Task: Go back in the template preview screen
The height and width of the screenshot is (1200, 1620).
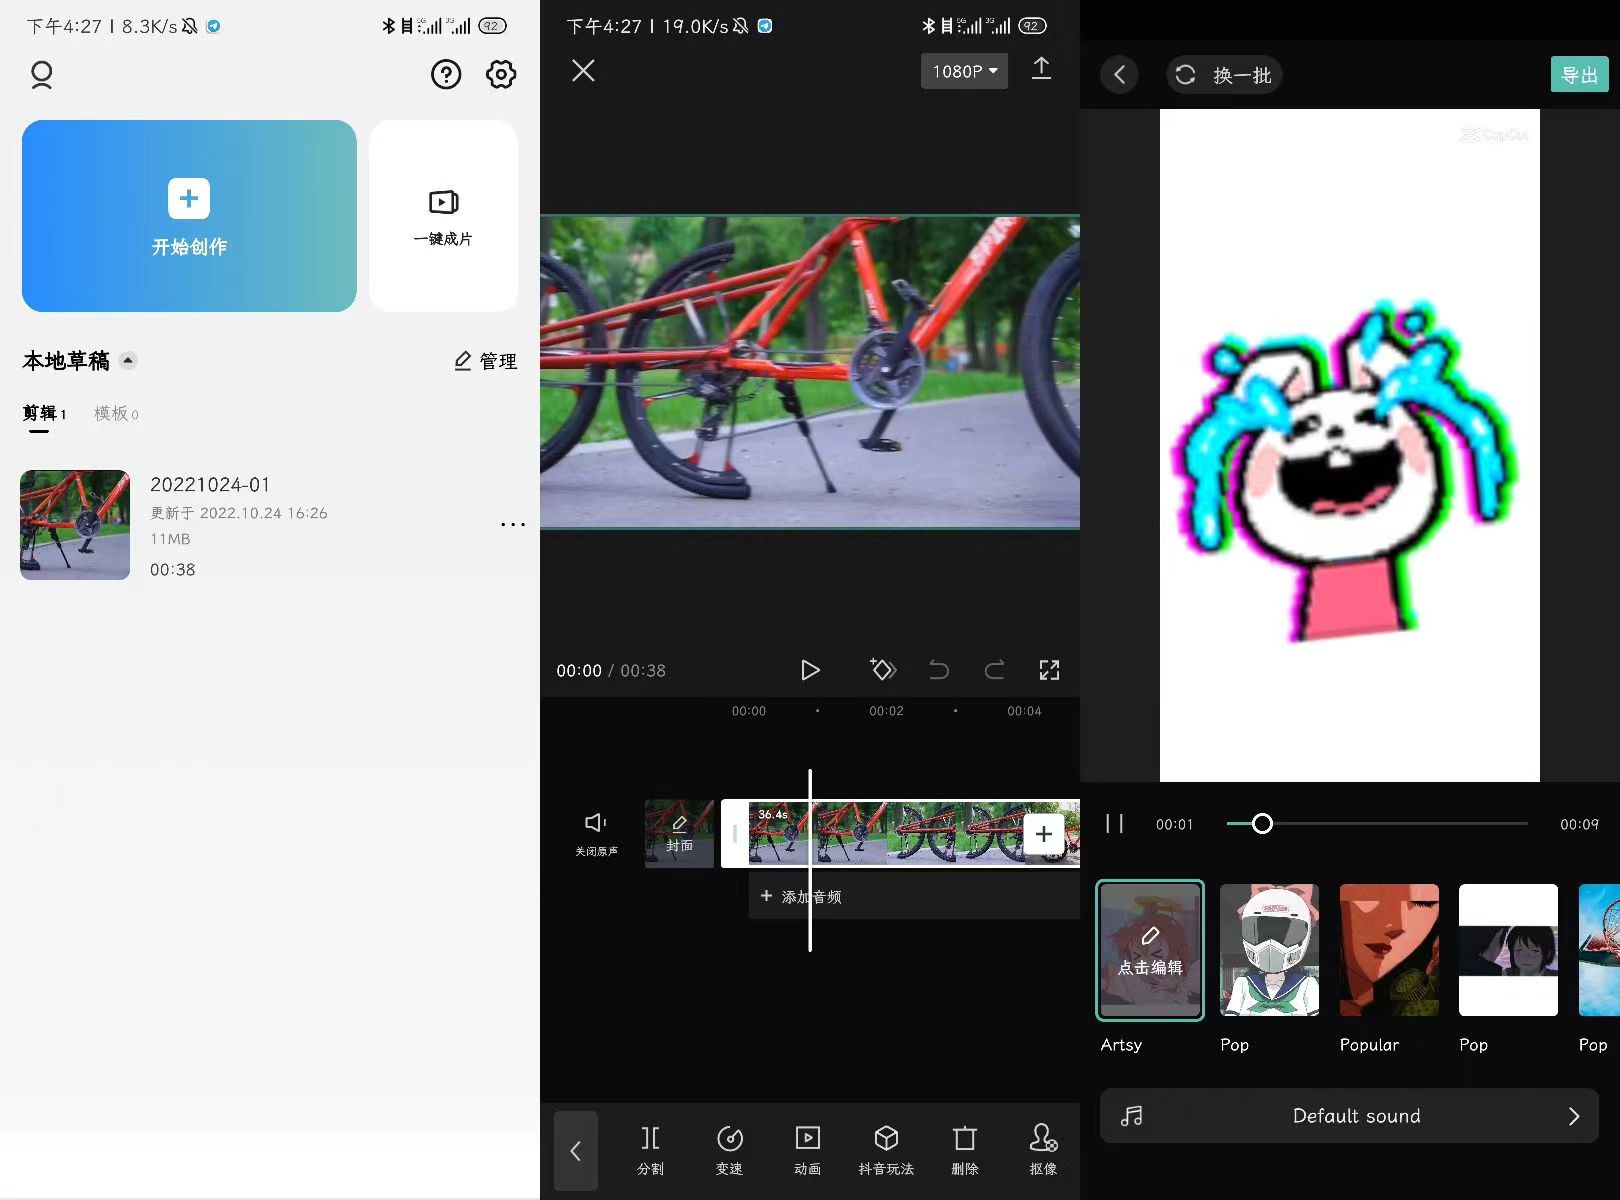Action: pos(1119,75)
